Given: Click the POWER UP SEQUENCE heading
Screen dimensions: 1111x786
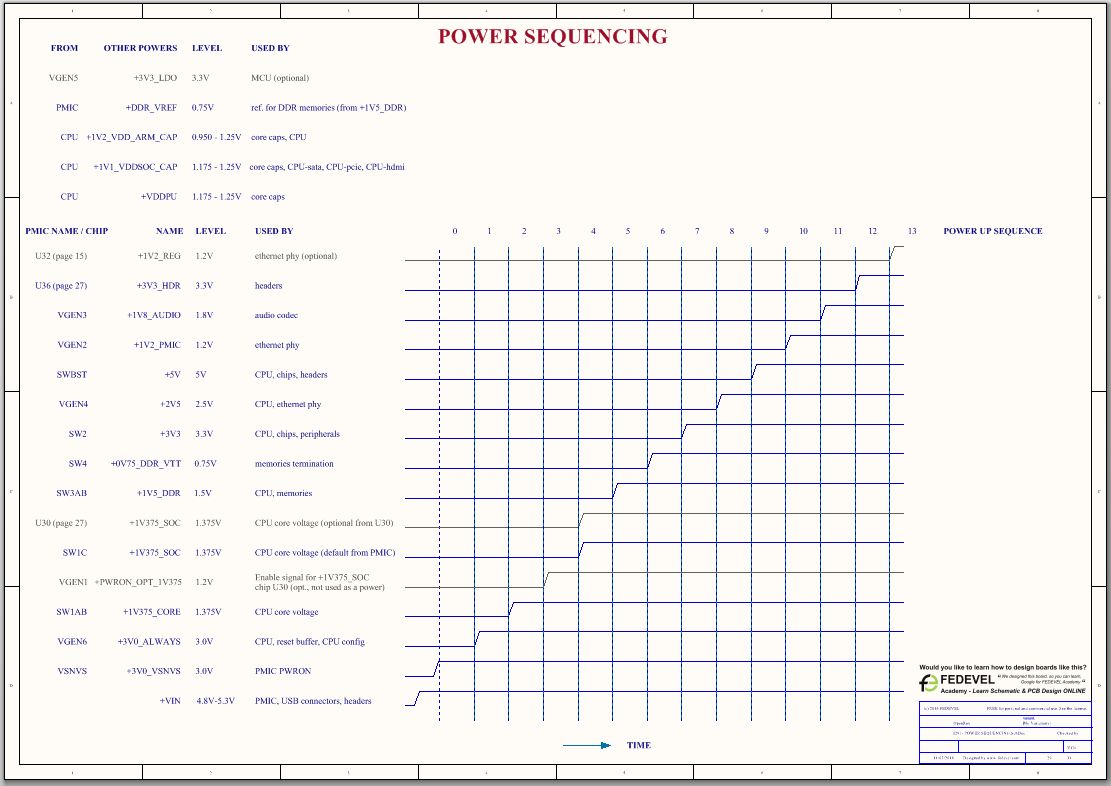Looking at the screenshot, I should click(x=991, y=230).
